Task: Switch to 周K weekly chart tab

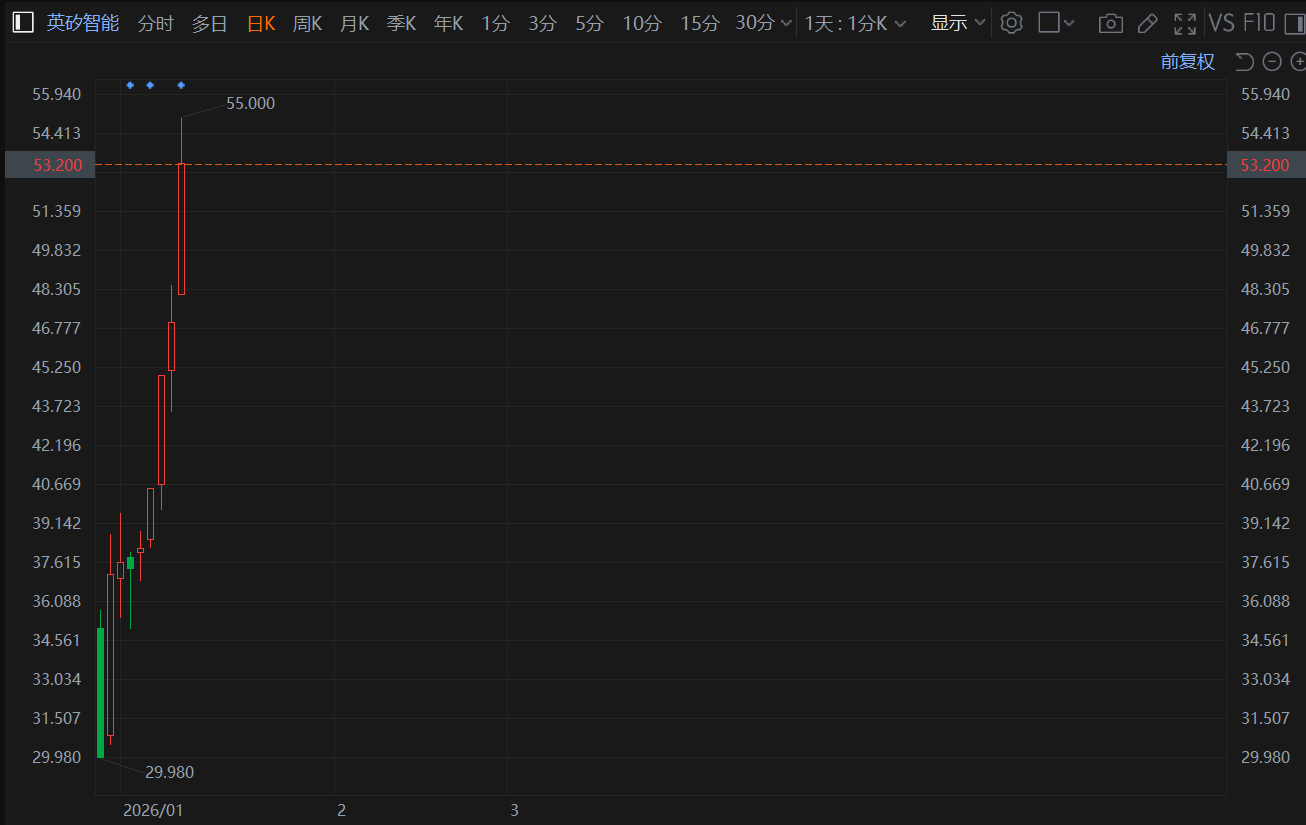Action: 307,23
